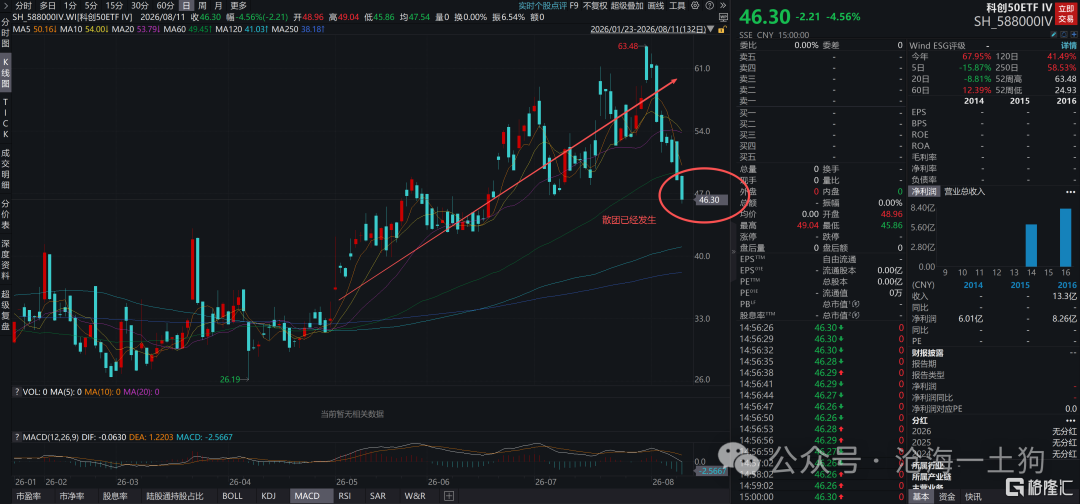
Task: Open 分价表 in left sidebar
Action: pyautogui.click(x=6, y=213)
